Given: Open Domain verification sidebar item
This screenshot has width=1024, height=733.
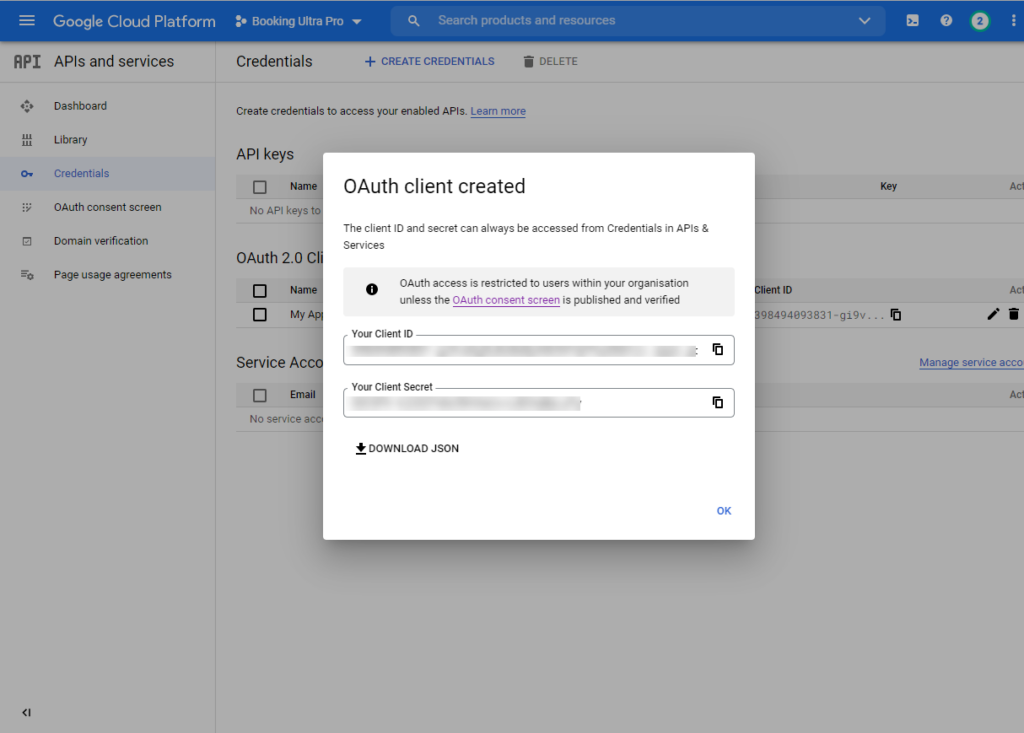Looking at the screenshot, I should point(101,241).
